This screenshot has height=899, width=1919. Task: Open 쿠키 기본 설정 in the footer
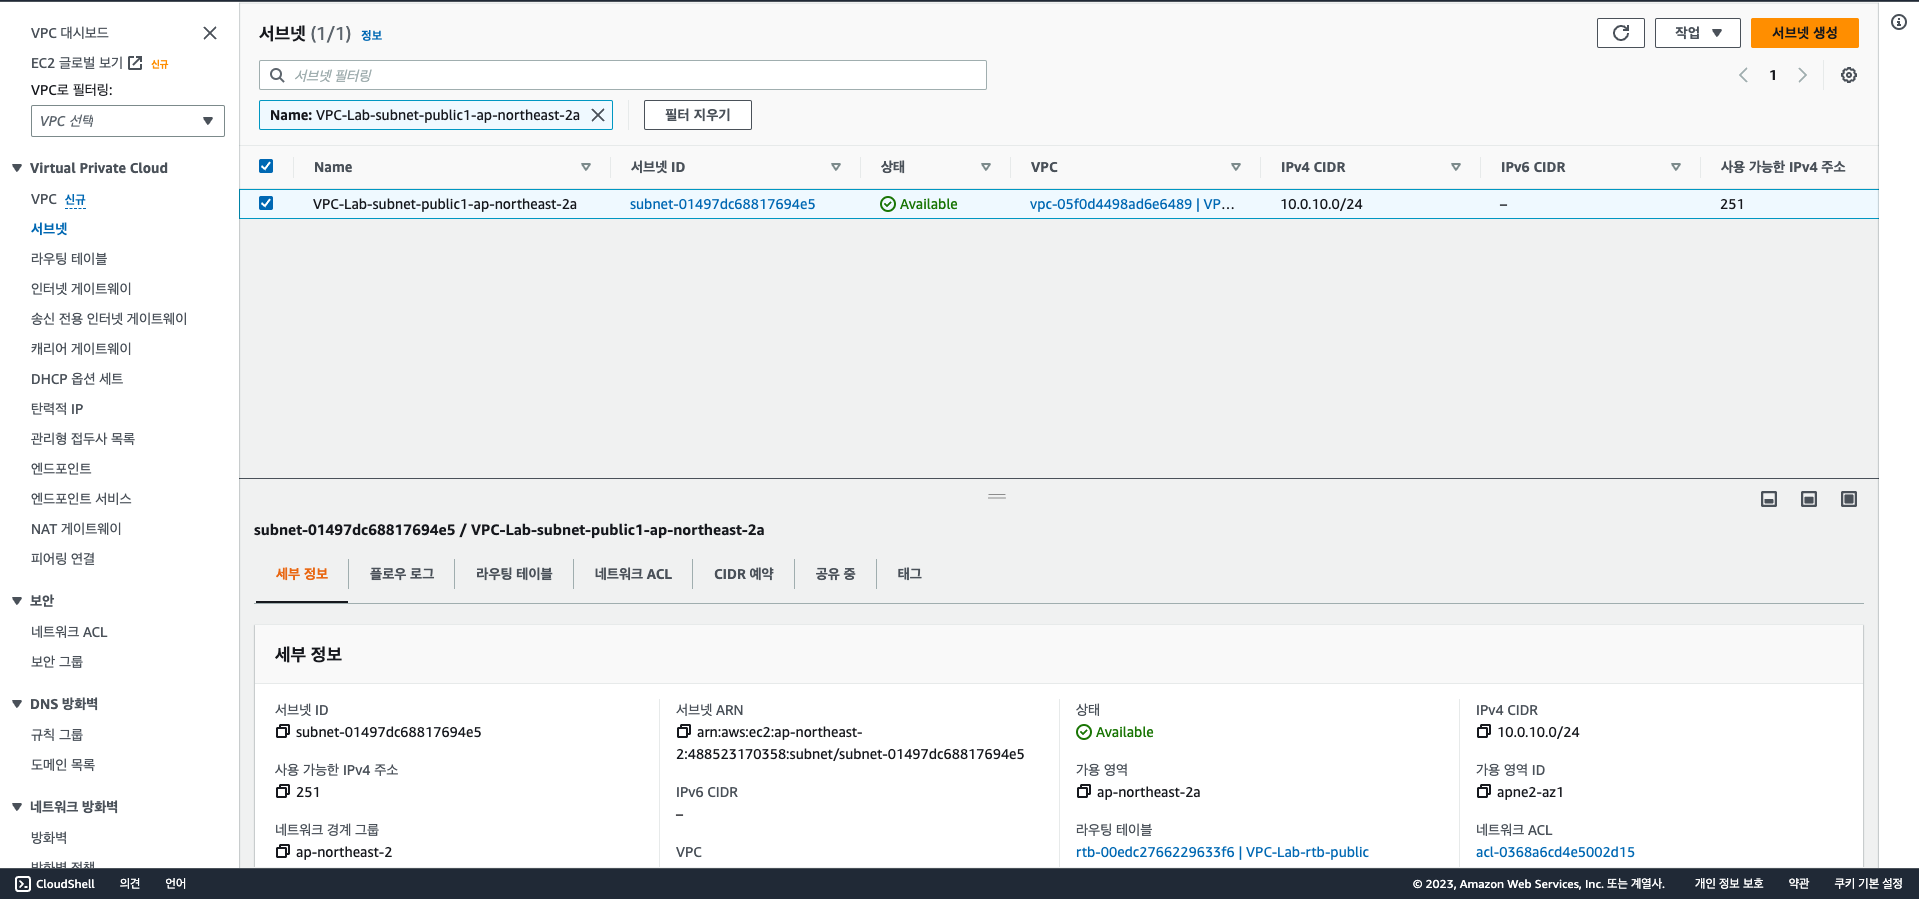[x=1868, y=884]
